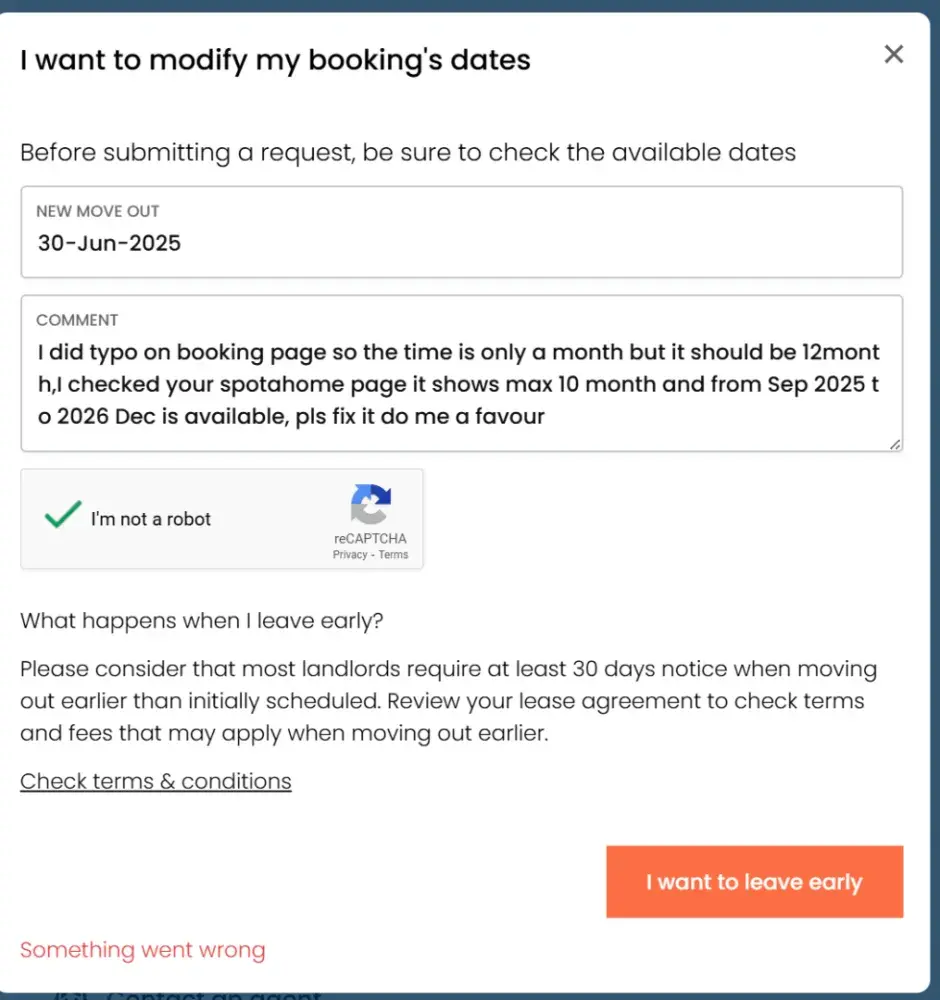
Task: Click the 30-Jun-2025 date value
Action: [x=109, y=243]
